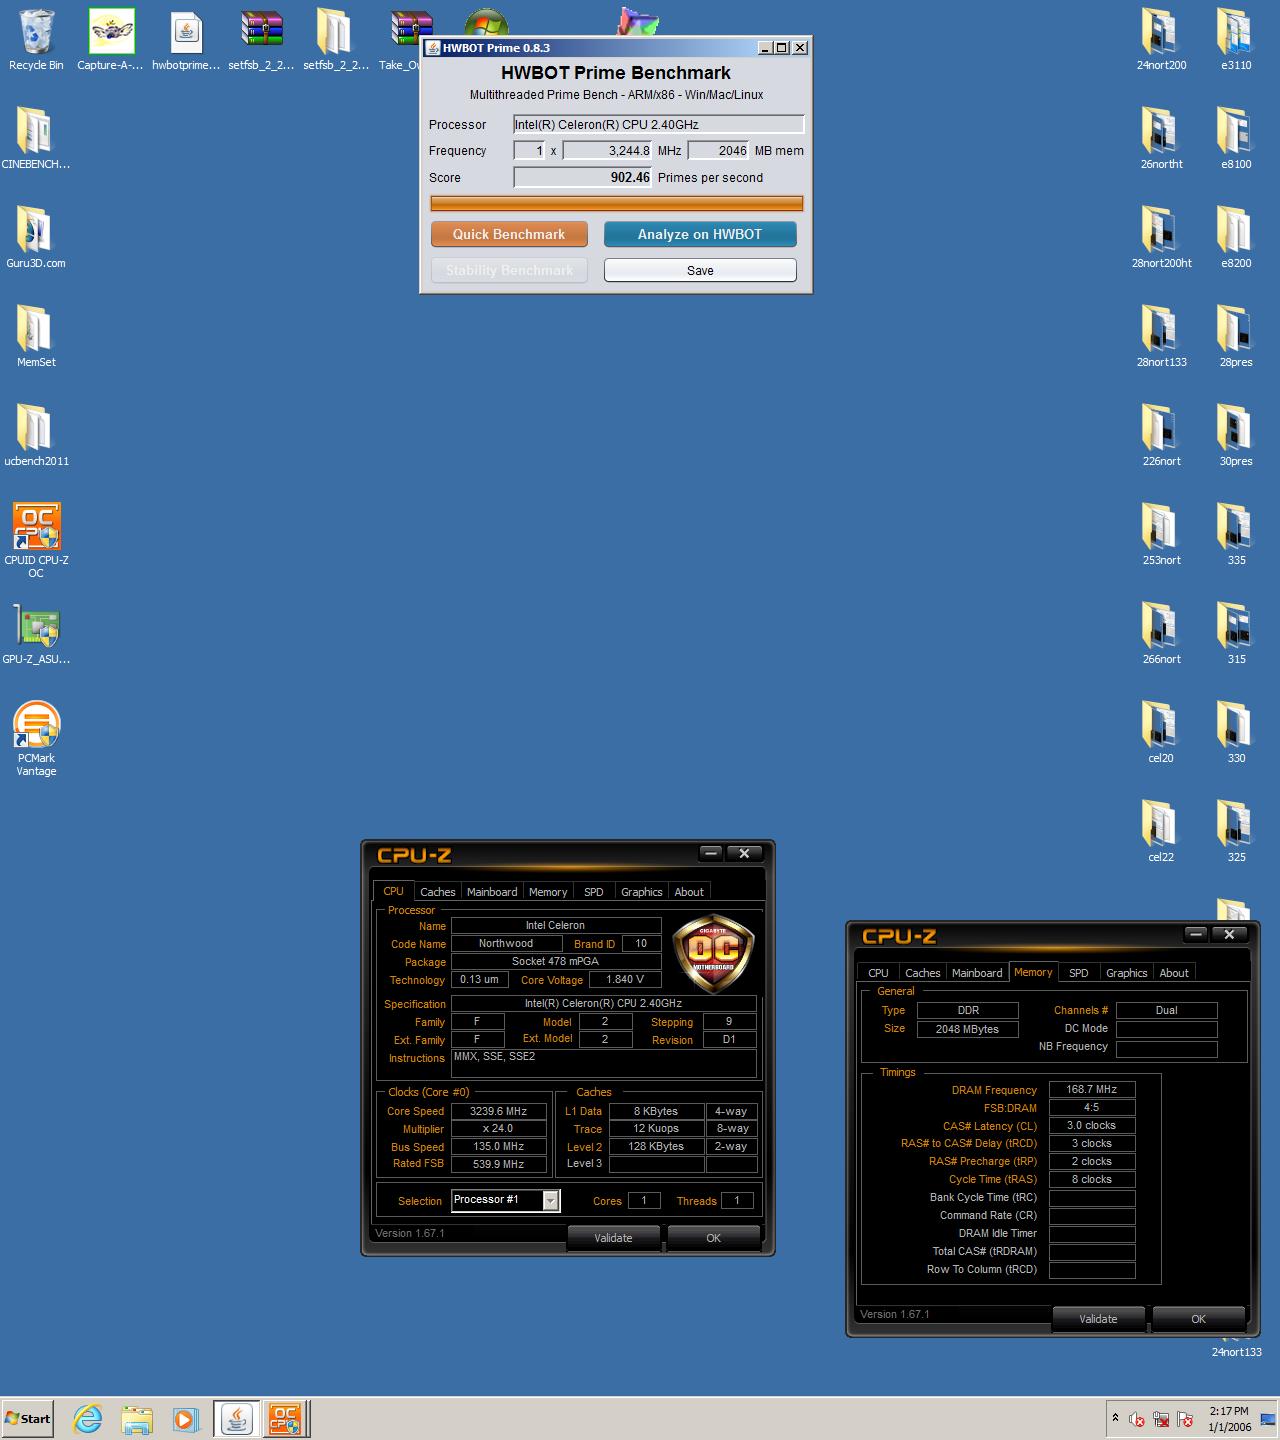This screenshot has height=1440, width=1280.
Task: Click the network disconnected tray icon
Action: [x=1161, y=1419]
